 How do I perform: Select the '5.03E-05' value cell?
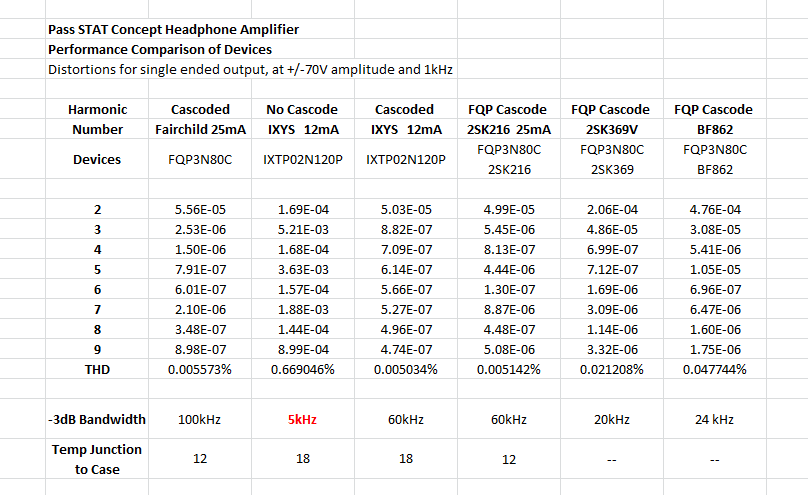tap(406, 210)
